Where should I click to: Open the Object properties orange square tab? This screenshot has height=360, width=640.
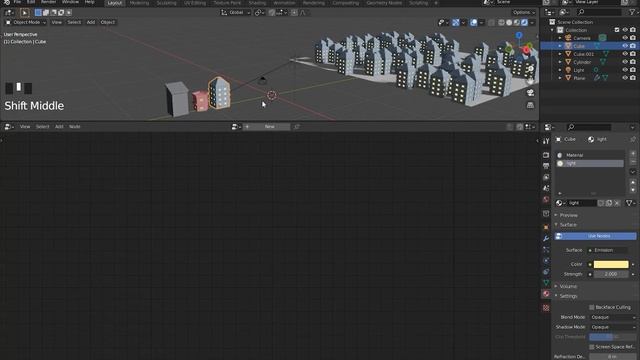pyautogui.click(x=546, y=227)
